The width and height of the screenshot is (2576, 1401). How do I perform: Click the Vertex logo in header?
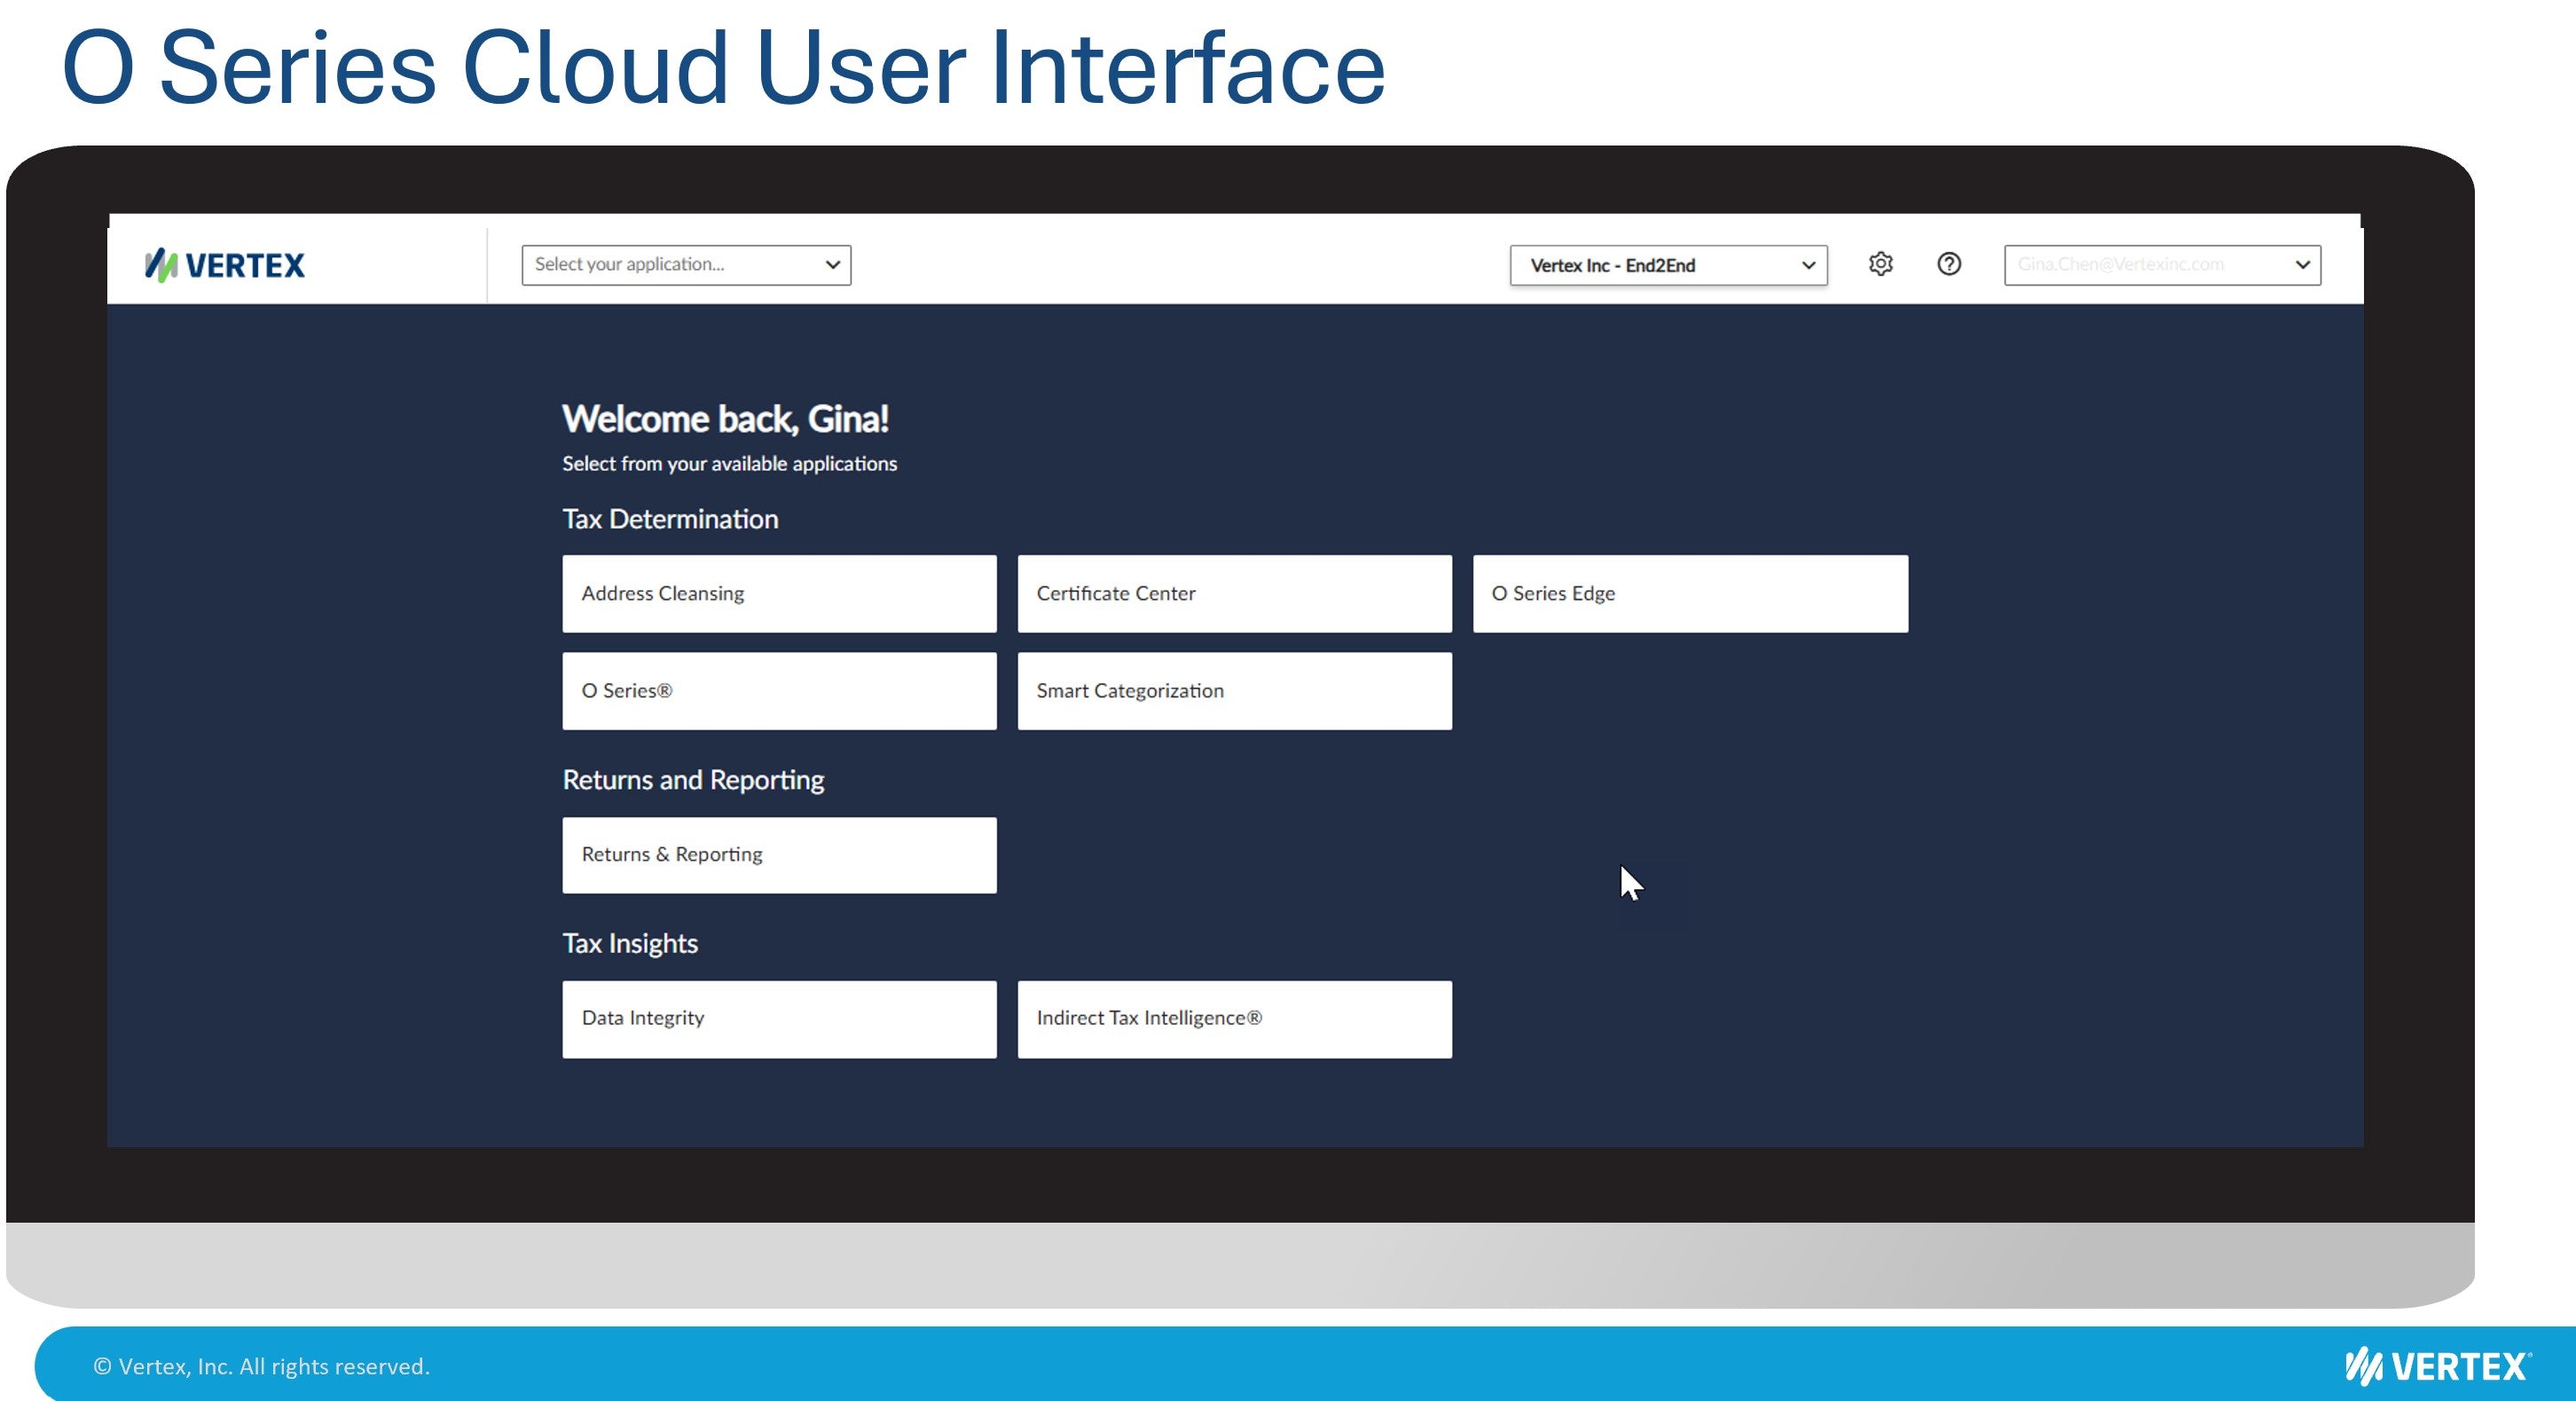pos(225,265)
